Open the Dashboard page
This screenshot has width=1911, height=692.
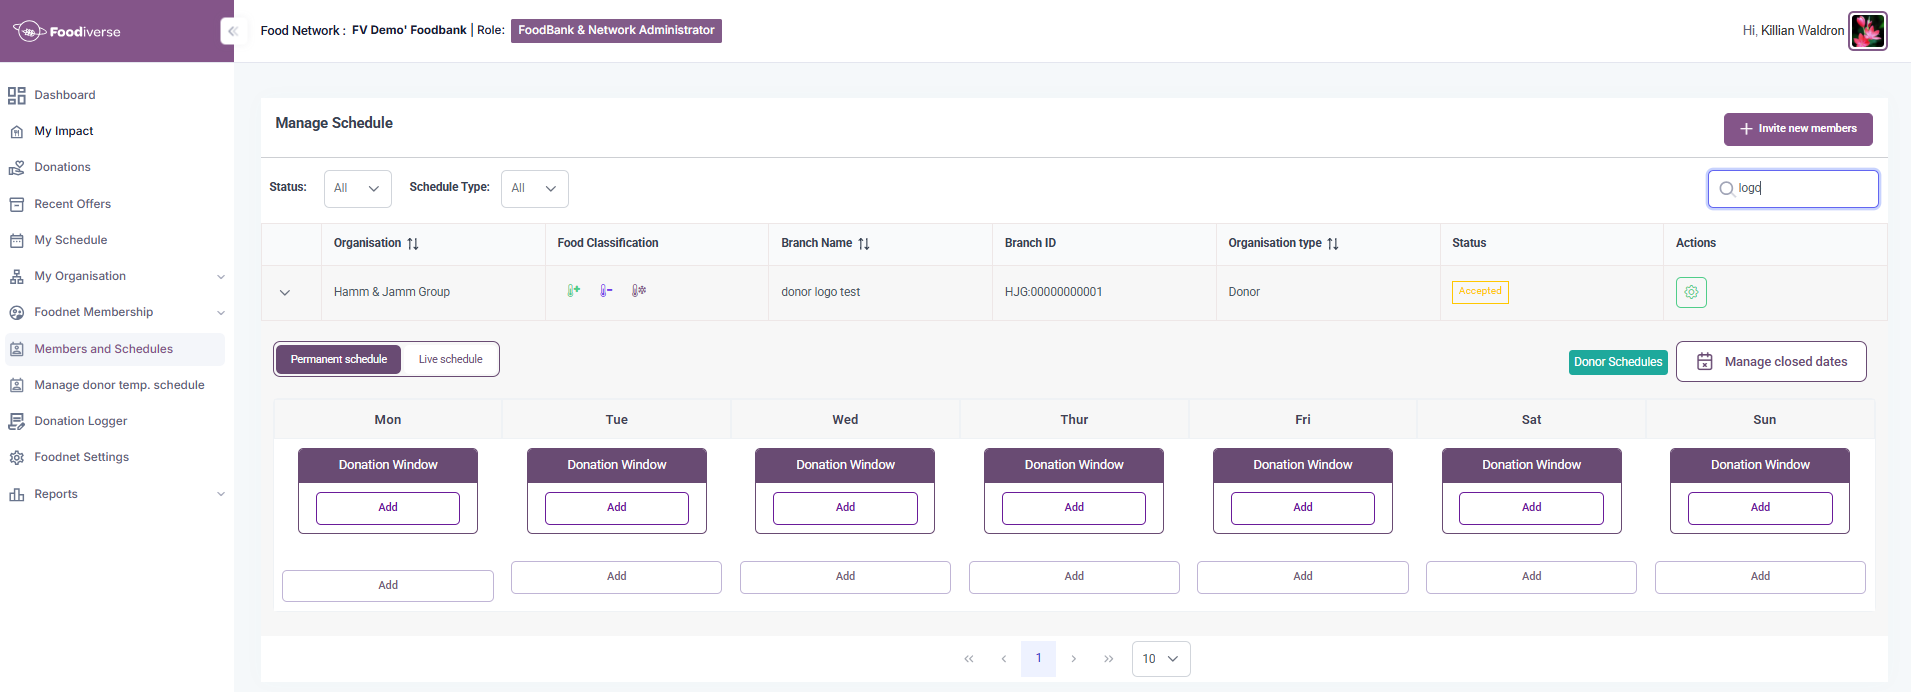65,95
